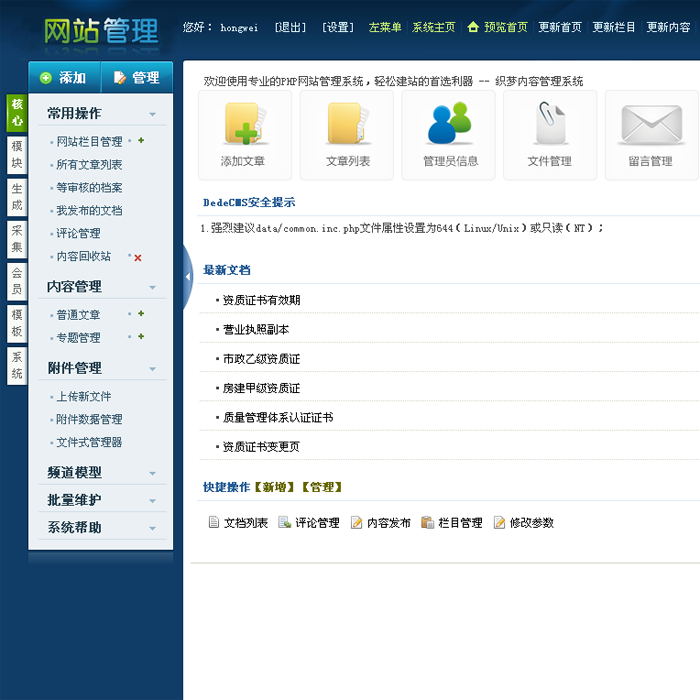Open document 资质证书变更页

(262, 447)
